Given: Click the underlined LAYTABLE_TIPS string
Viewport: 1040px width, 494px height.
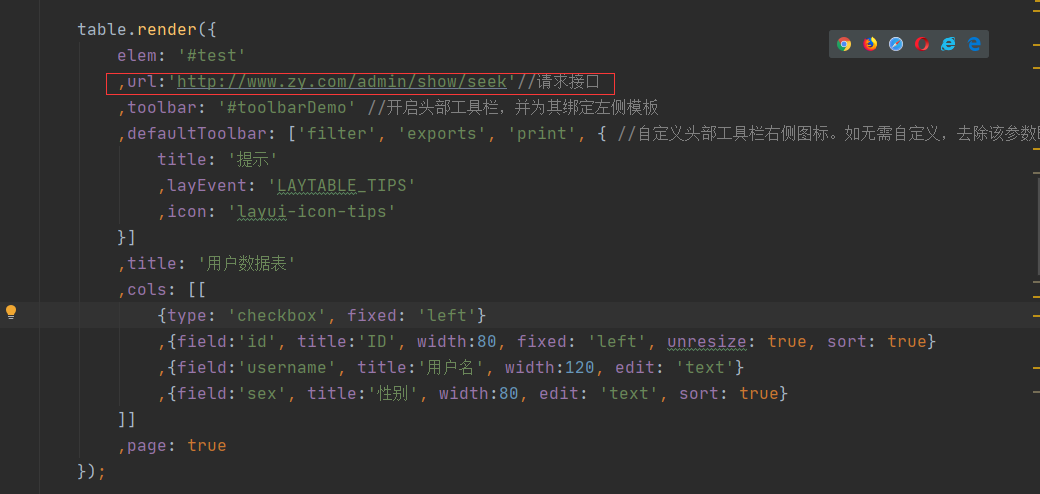Looking at the screenshot, I should pos(346,185).
